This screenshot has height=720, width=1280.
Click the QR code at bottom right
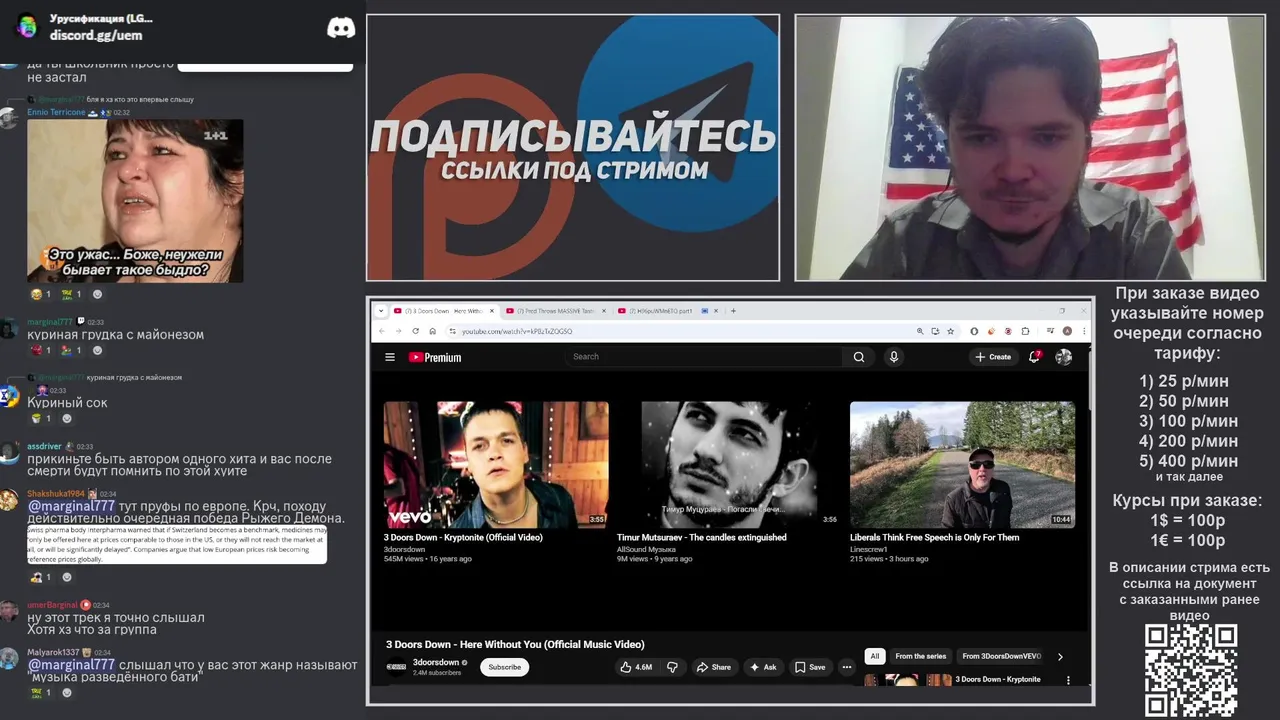pos(1191,670)
